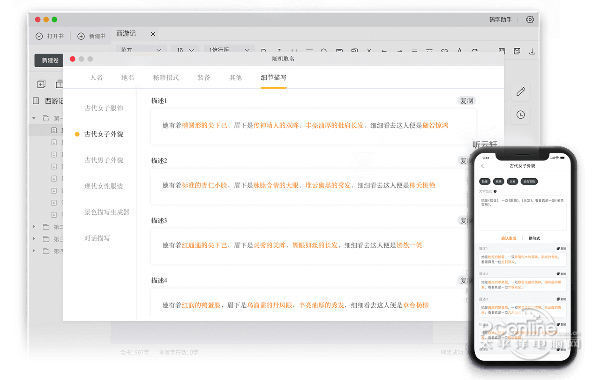Viewport: 600px width, 380px height.
Task: Click the helper link beside the settings gear
Action: 500,20
